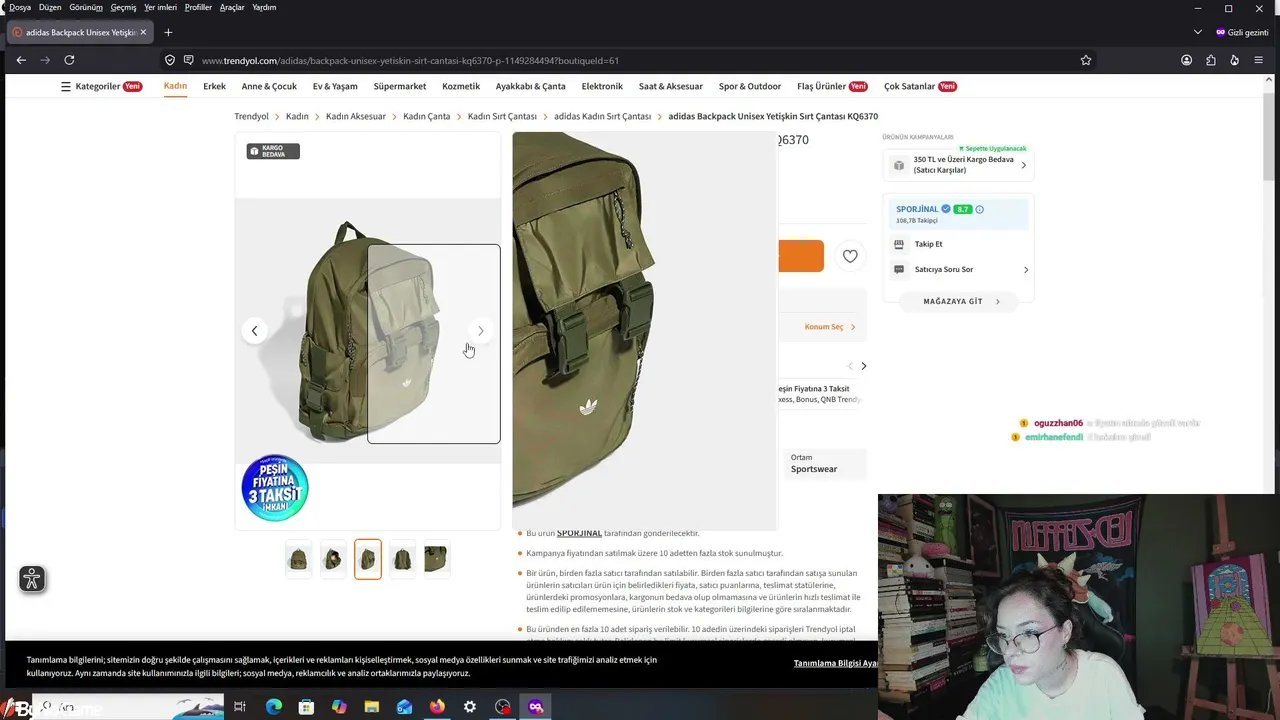Click the Kadın Aksesuar breadcrumb
The image size is (1280, 720).
point(355,116)
